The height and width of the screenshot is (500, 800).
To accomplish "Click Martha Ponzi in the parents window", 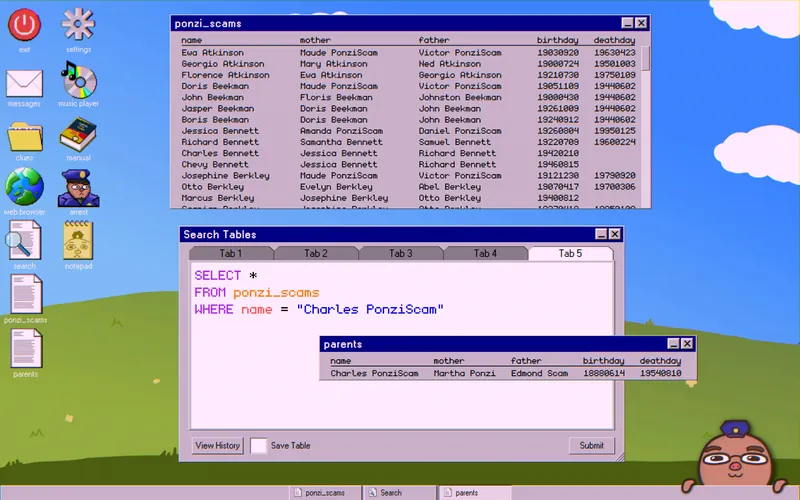I will (464, 373).
